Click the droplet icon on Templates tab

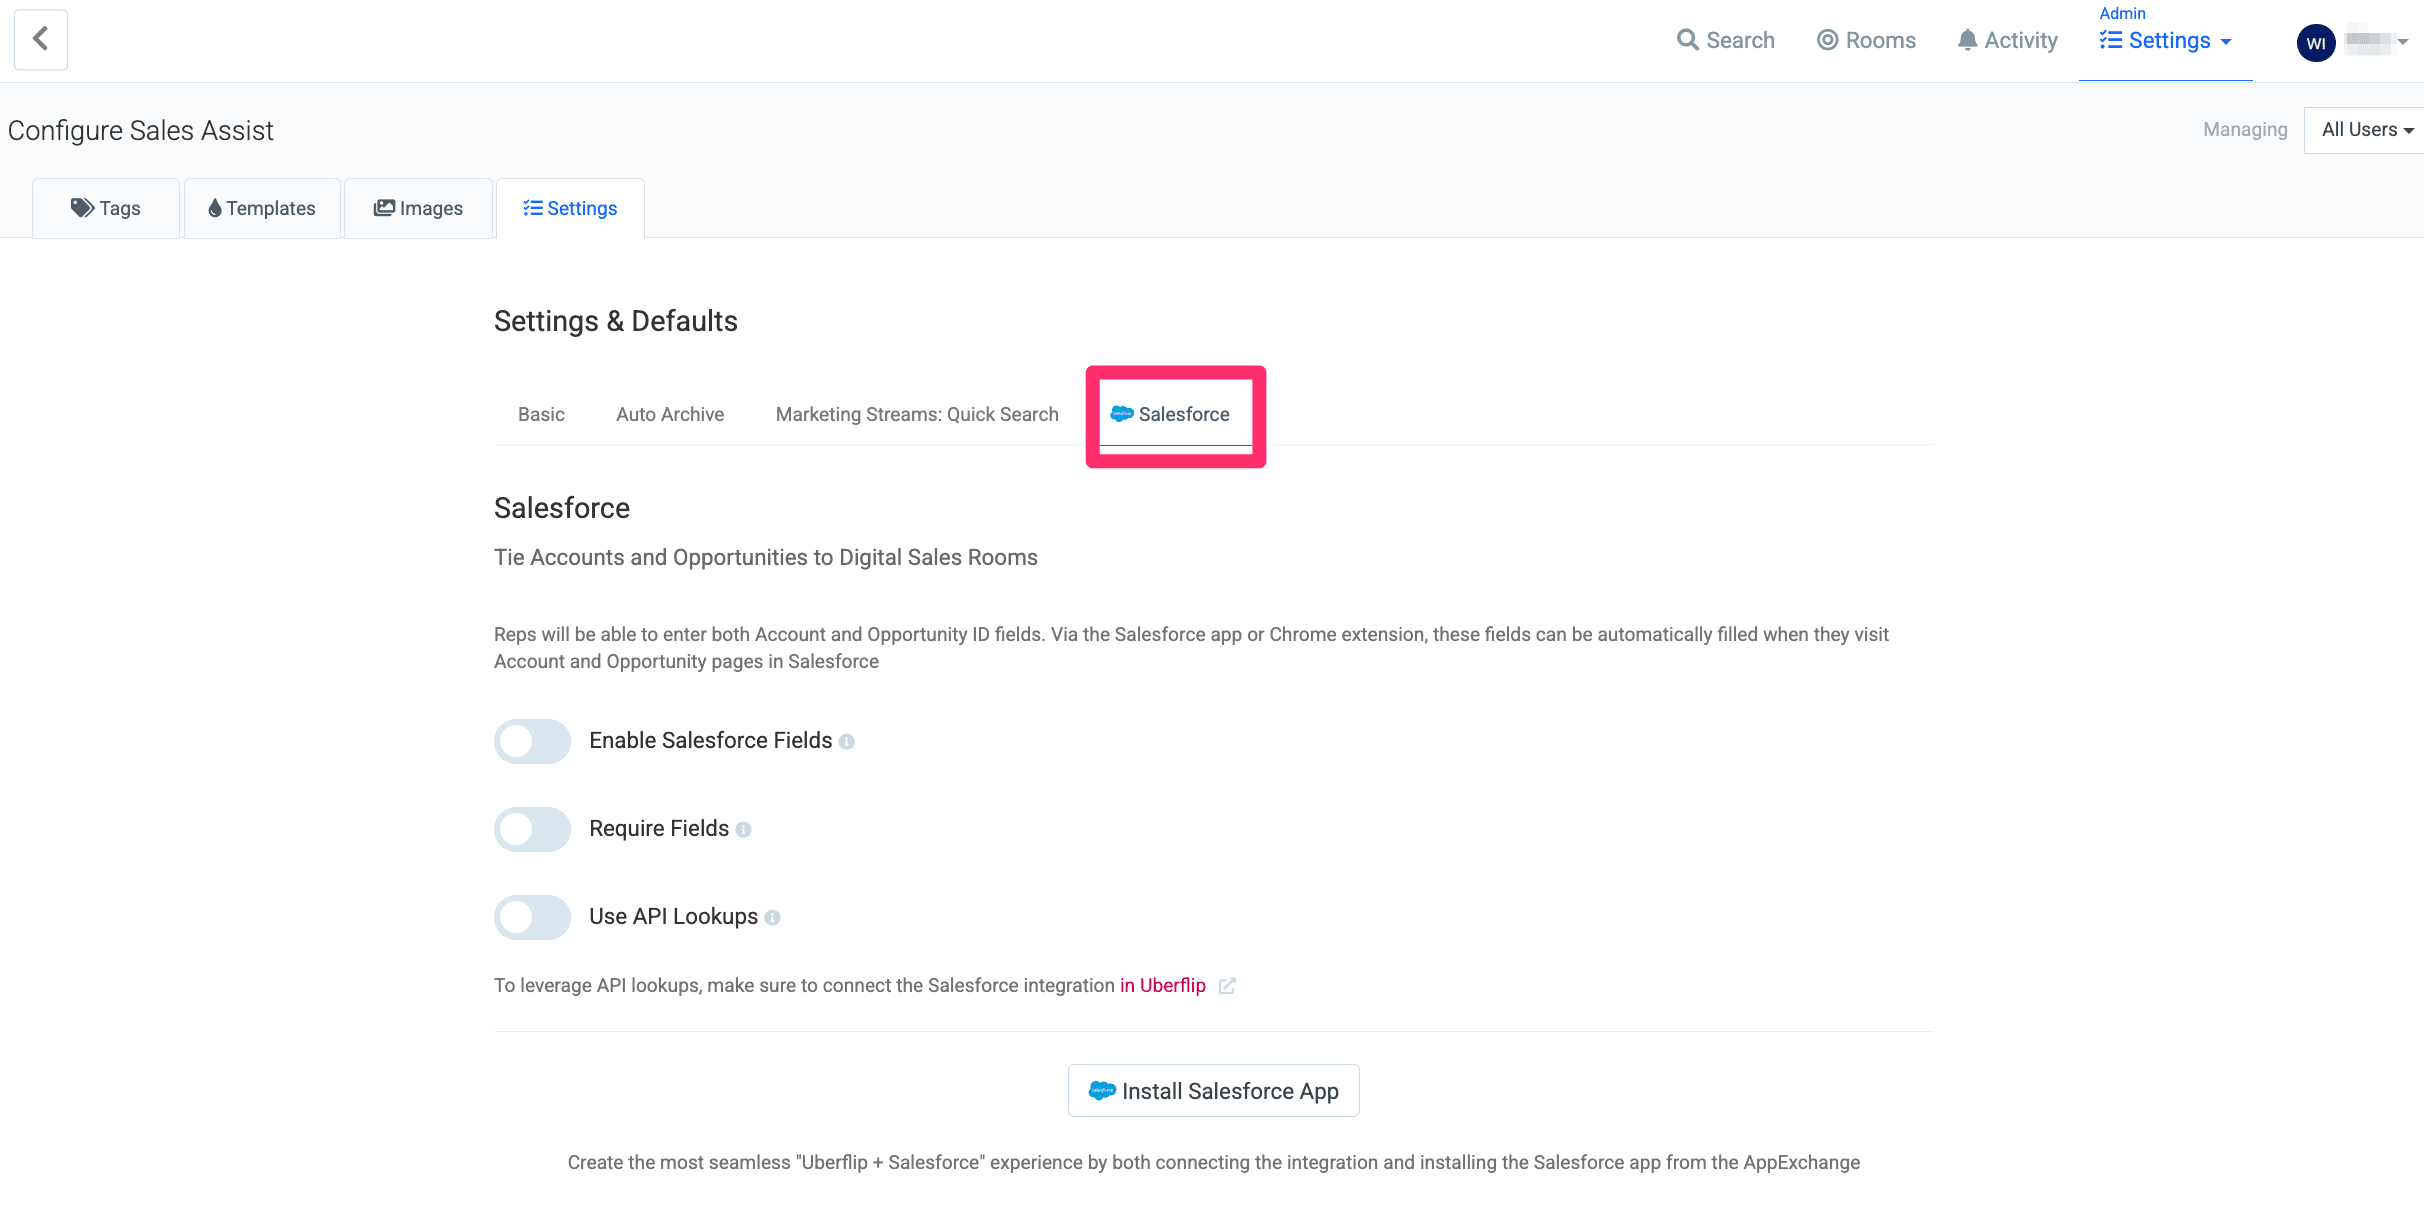click(214, 208)
